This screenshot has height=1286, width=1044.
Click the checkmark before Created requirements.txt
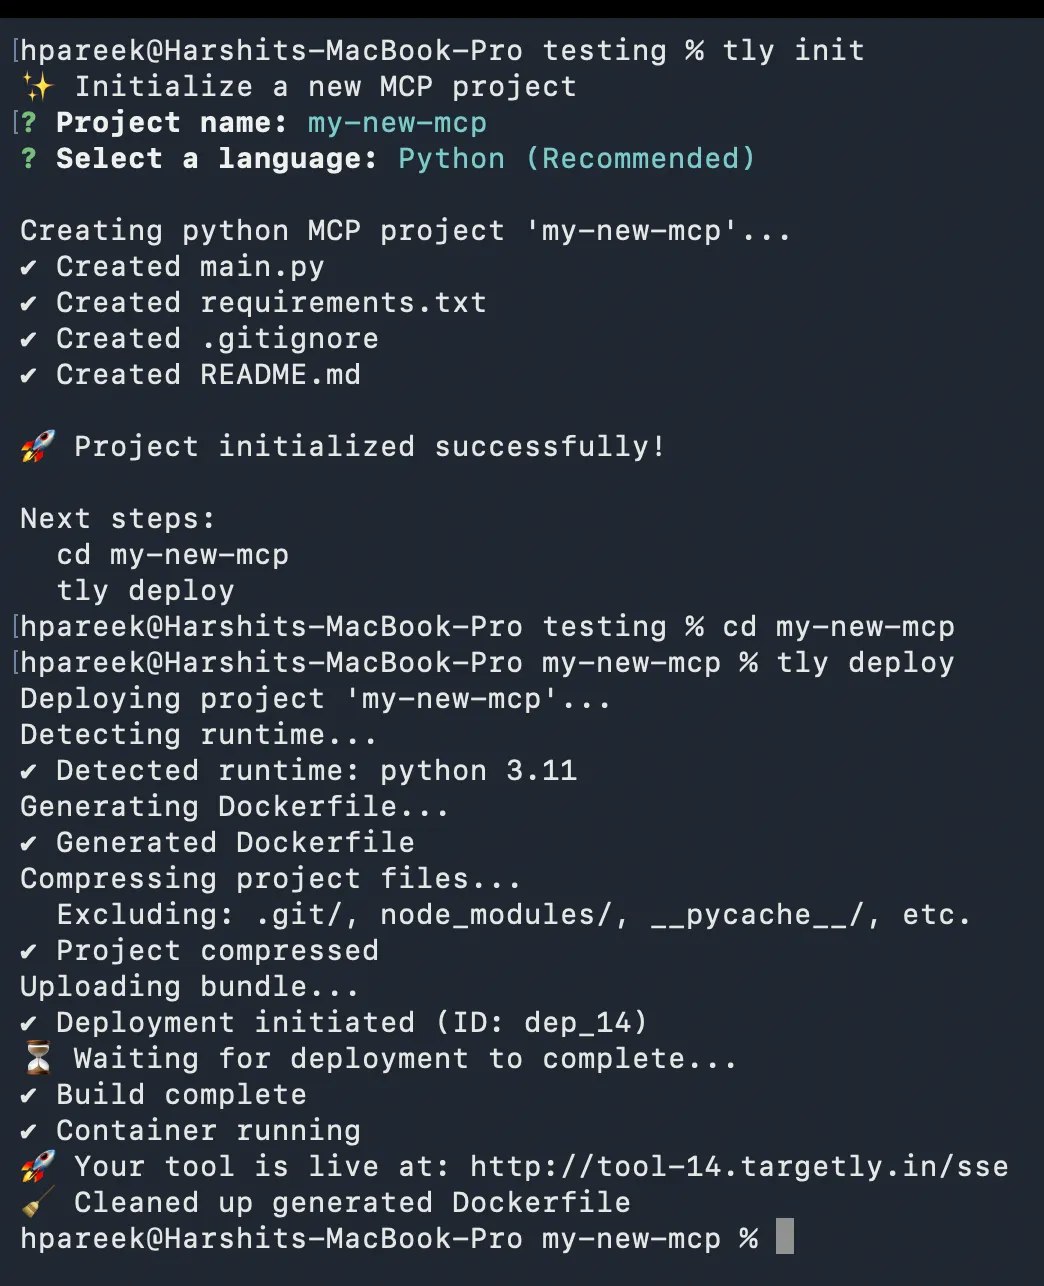point(29,303)
